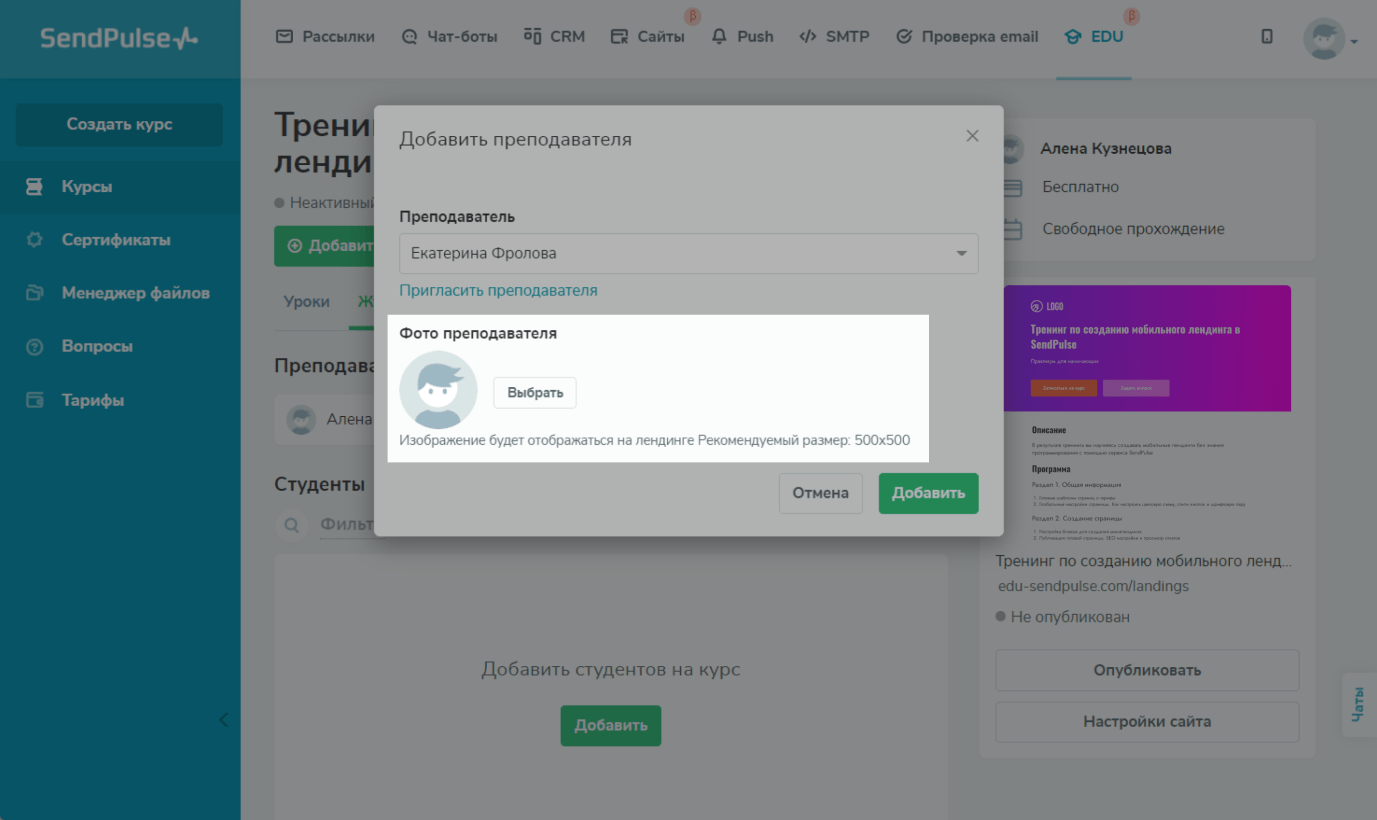Click the teacher photo avatar placeholder
This screenshot has width=1377, height=820.
click(438, 390)
